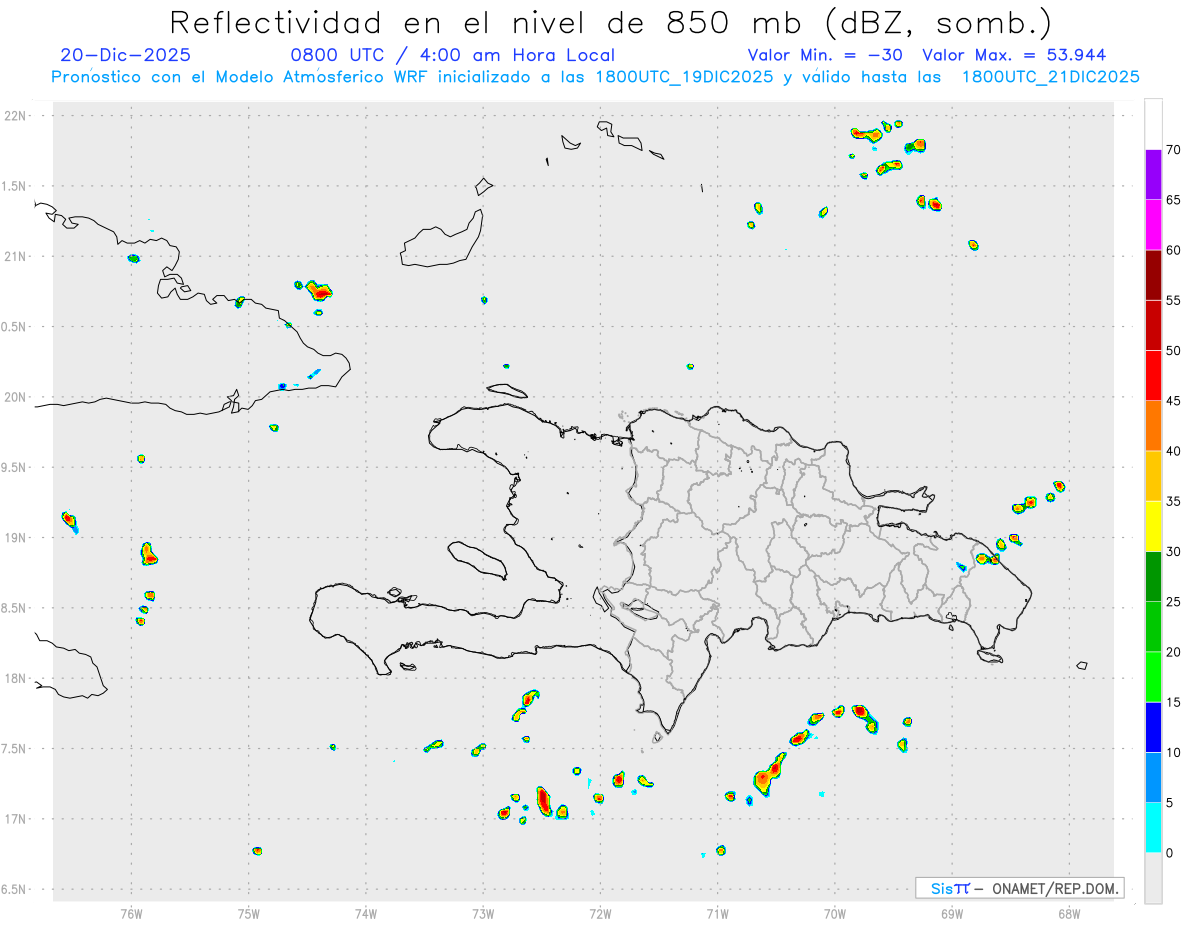Click the "75W" longitude label

coord(249,913)
